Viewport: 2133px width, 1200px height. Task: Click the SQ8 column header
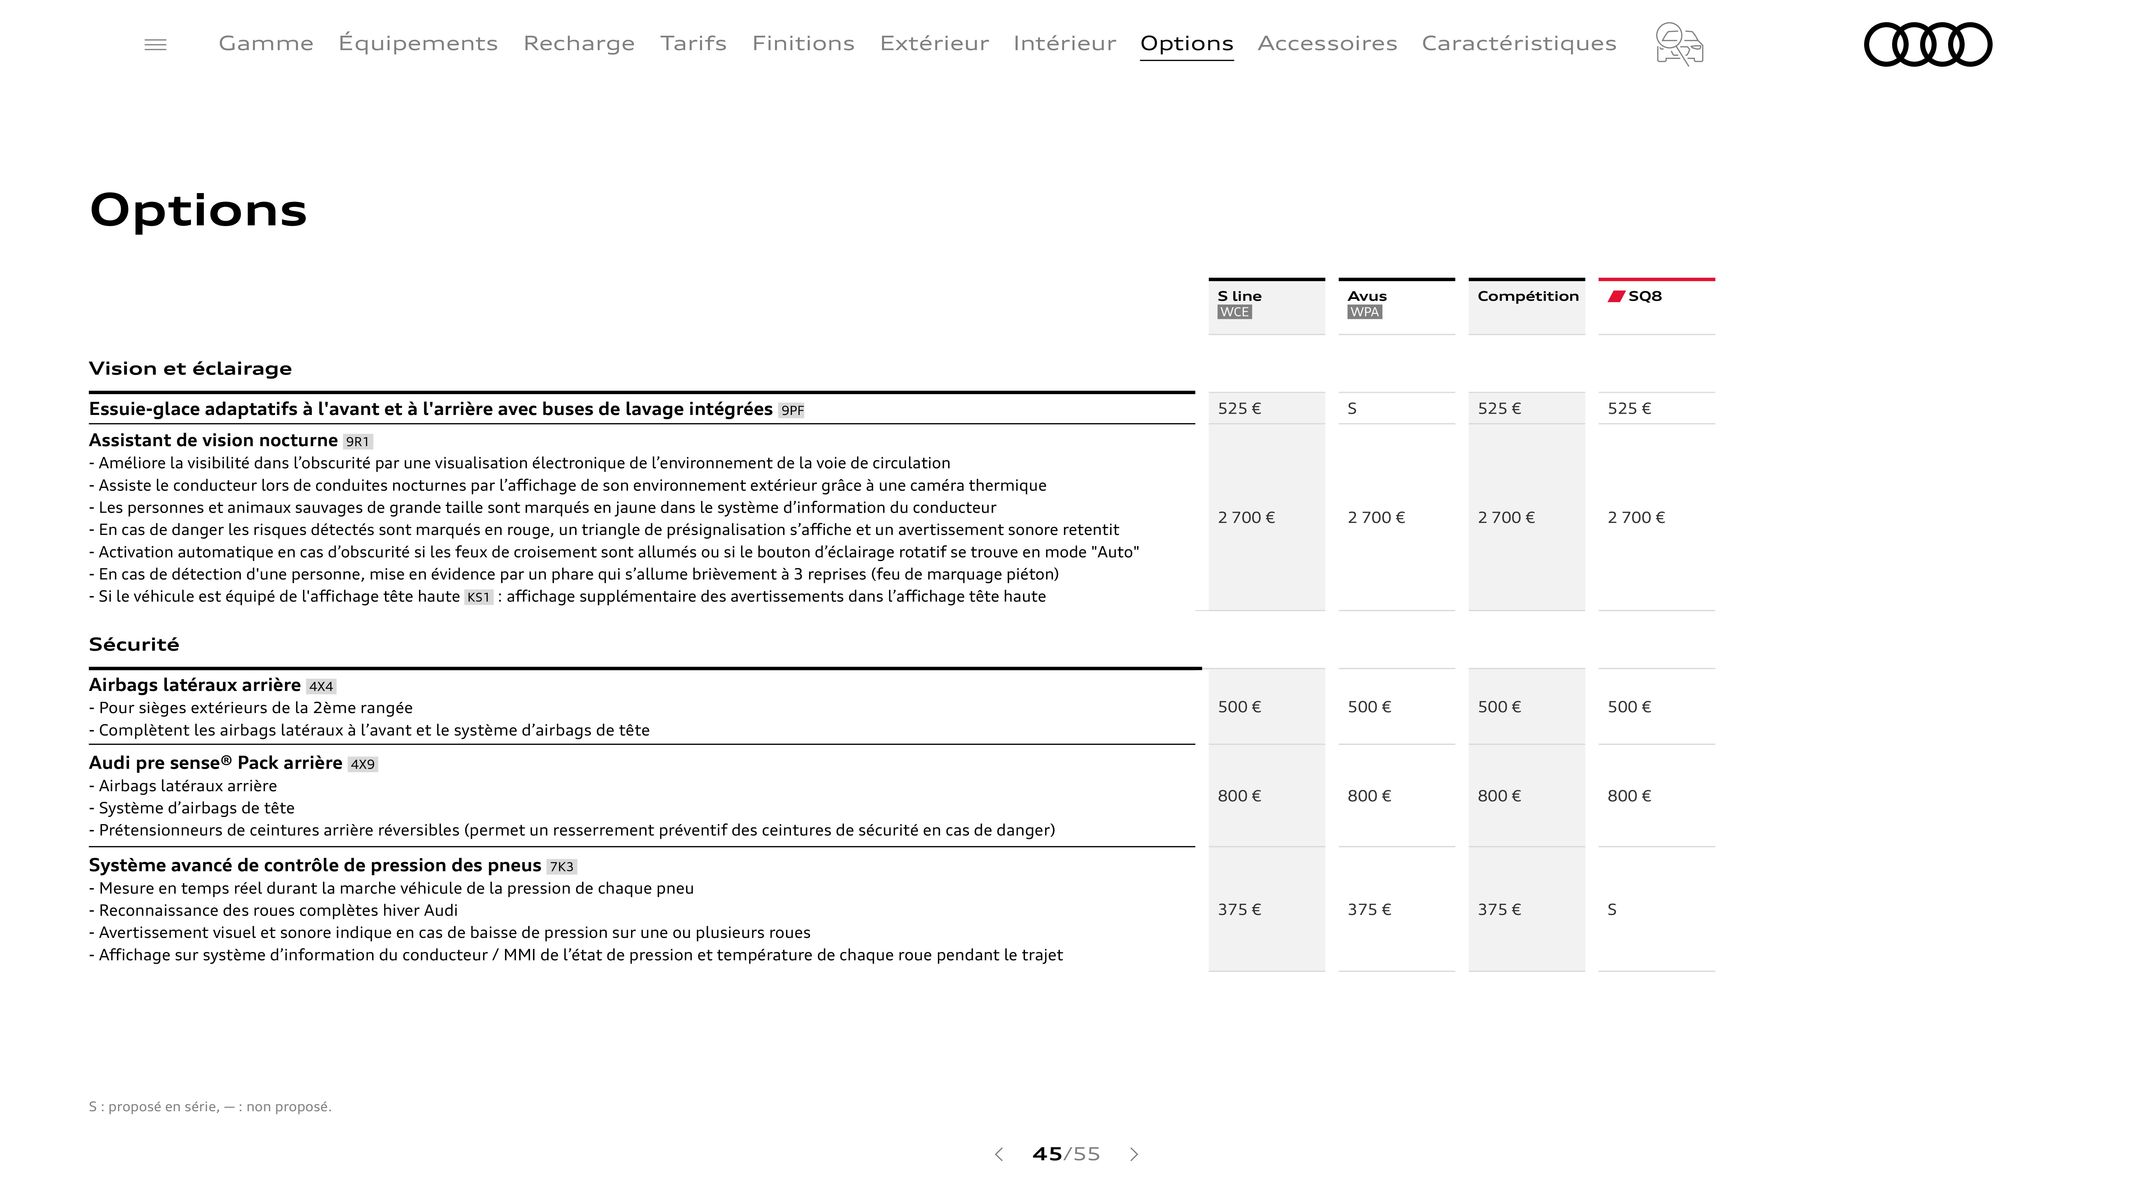[x=1656, y=306]
